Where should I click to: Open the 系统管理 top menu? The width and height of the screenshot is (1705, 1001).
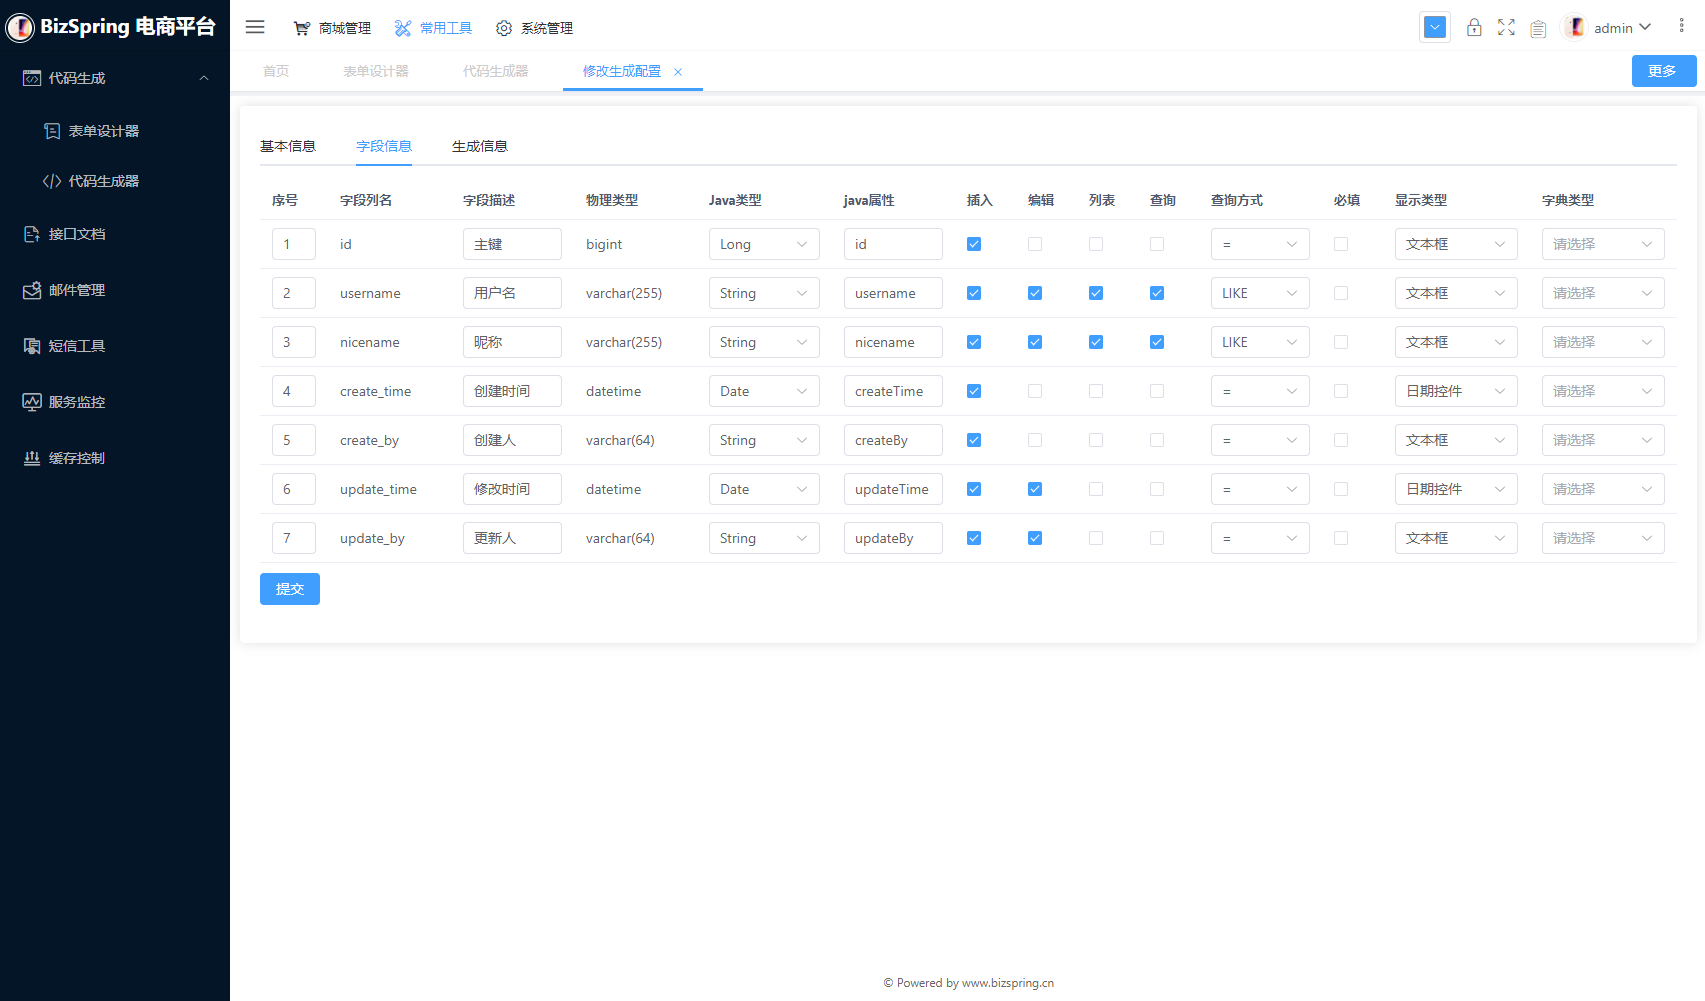(x=535, y=28)
